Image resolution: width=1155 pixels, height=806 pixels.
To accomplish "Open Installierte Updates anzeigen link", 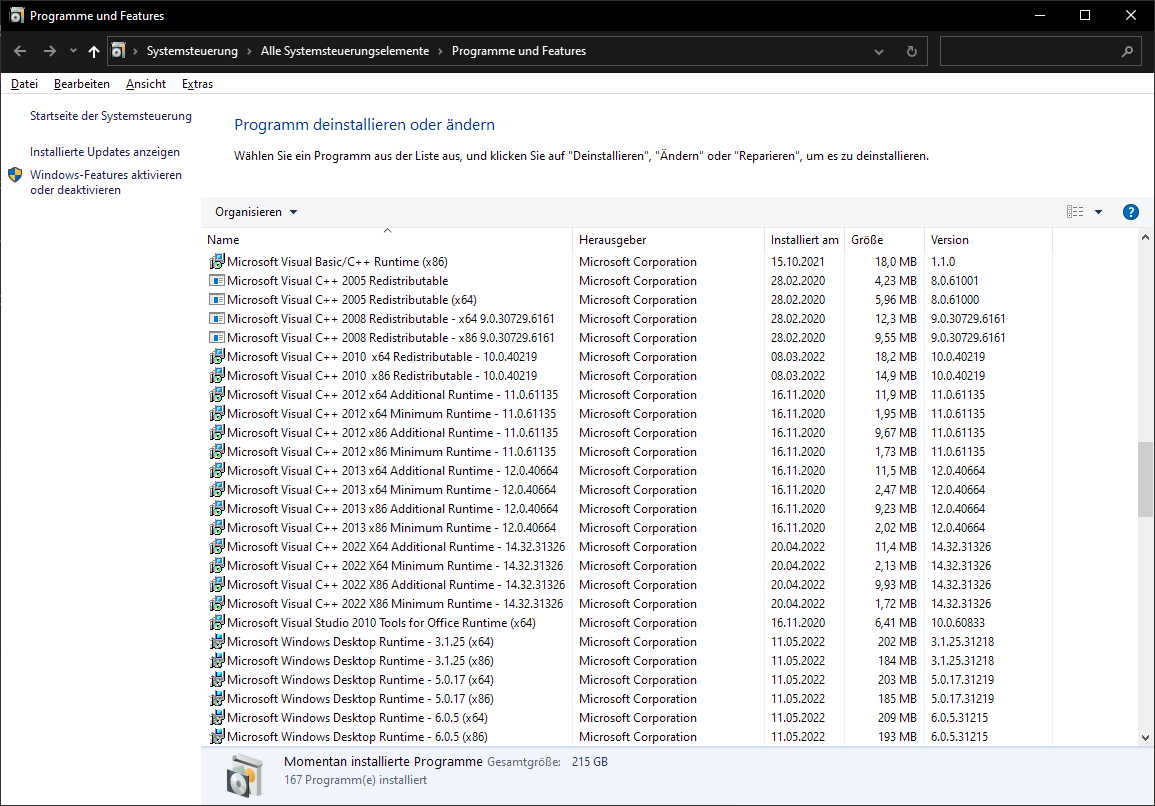I will coord(105,152).
